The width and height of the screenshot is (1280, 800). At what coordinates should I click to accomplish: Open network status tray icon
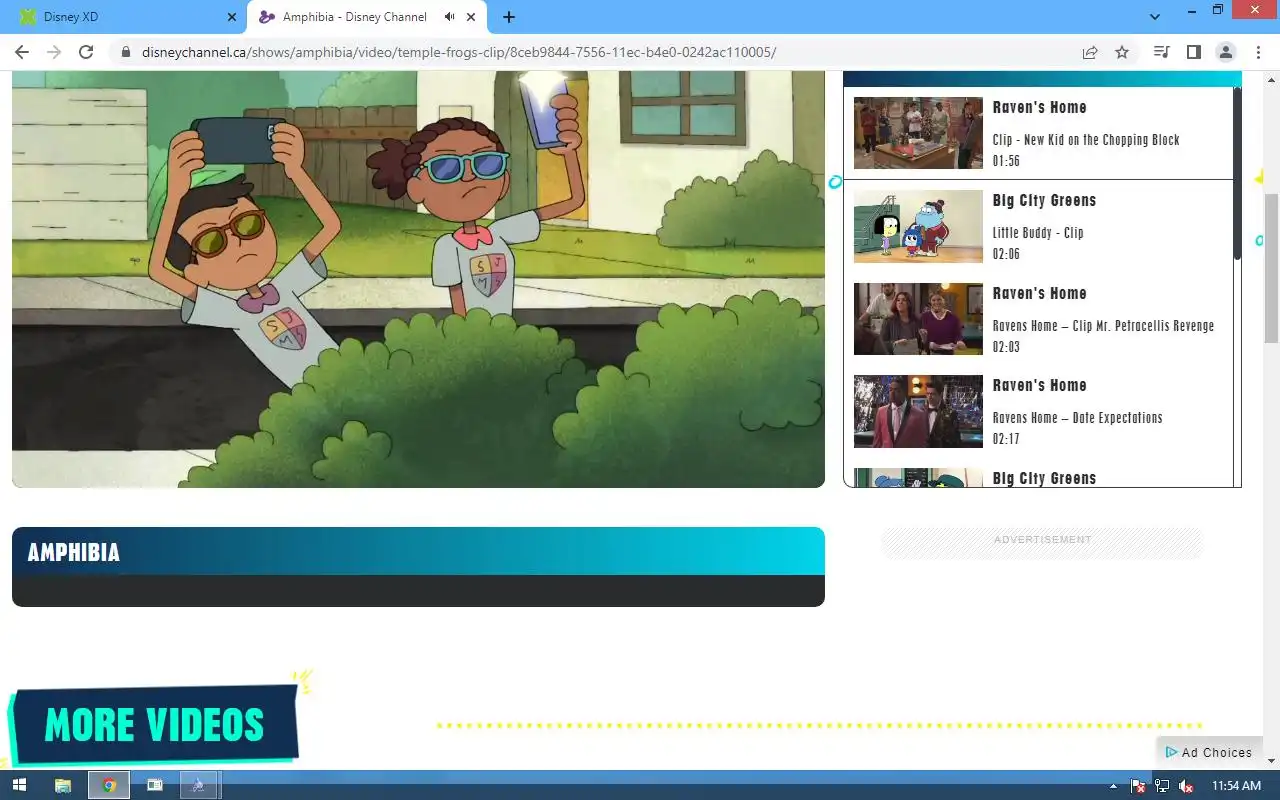point(1162,786)
